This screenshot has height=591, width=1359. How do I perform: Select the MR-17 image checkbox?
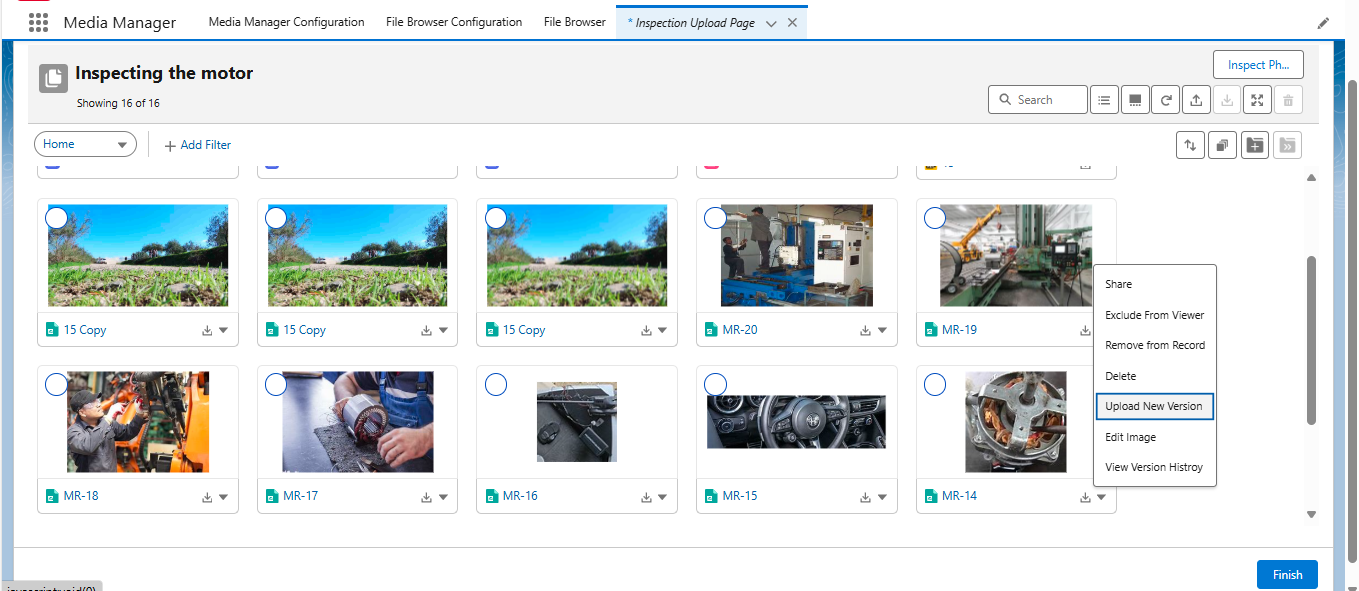[276, 384]
